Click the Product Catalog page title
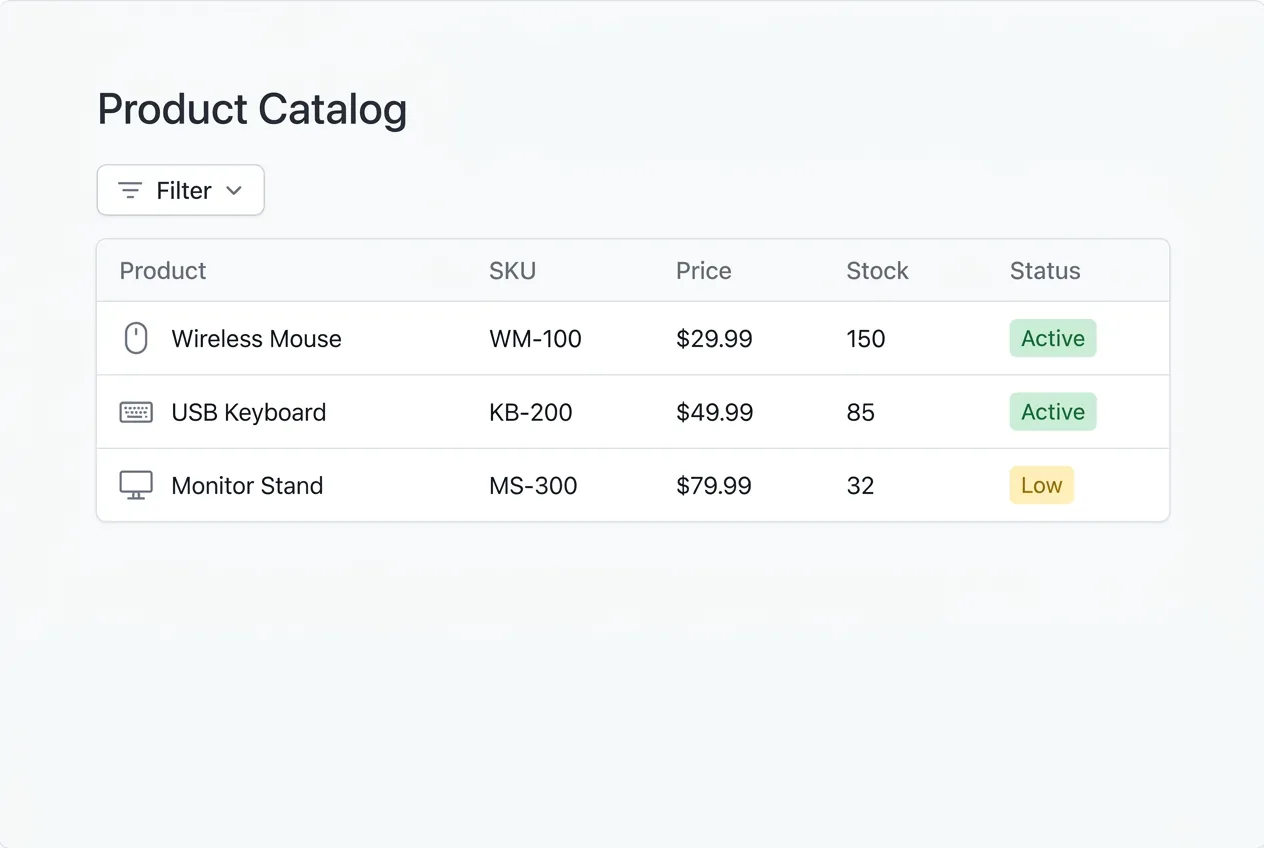Viewport: 1264px width, 848px height. pos(252,109)
